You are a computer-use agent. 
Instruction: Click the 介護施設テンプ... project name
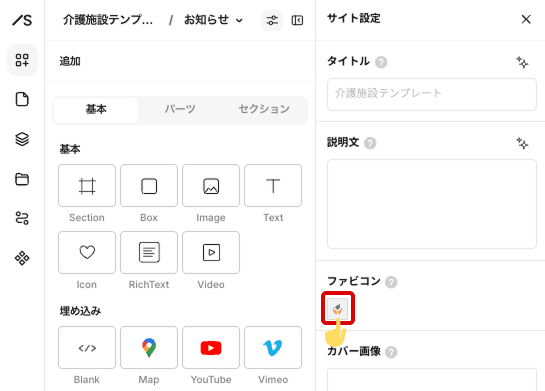(x=108, y=20)
